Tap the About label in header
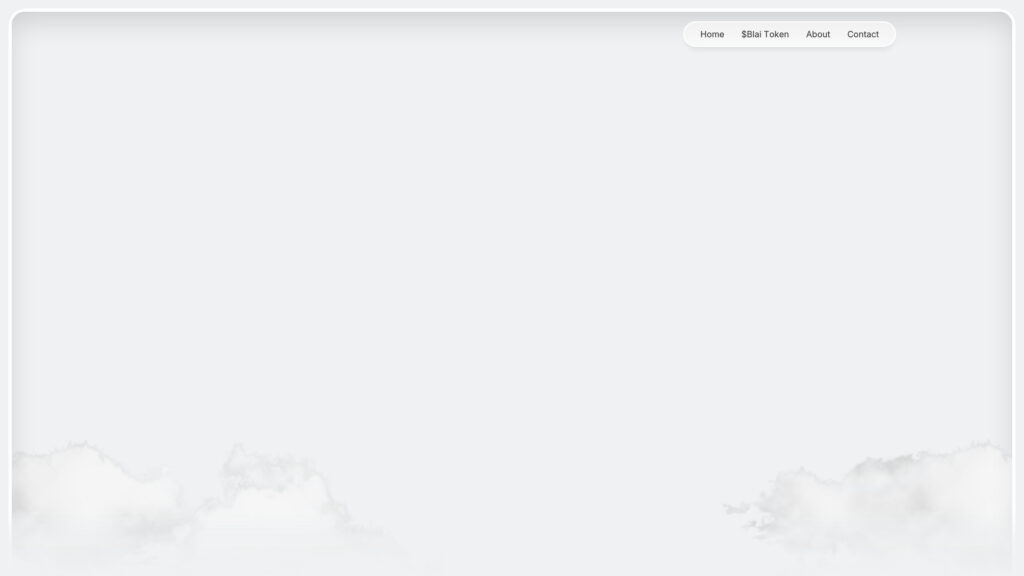 coord(818,34)
